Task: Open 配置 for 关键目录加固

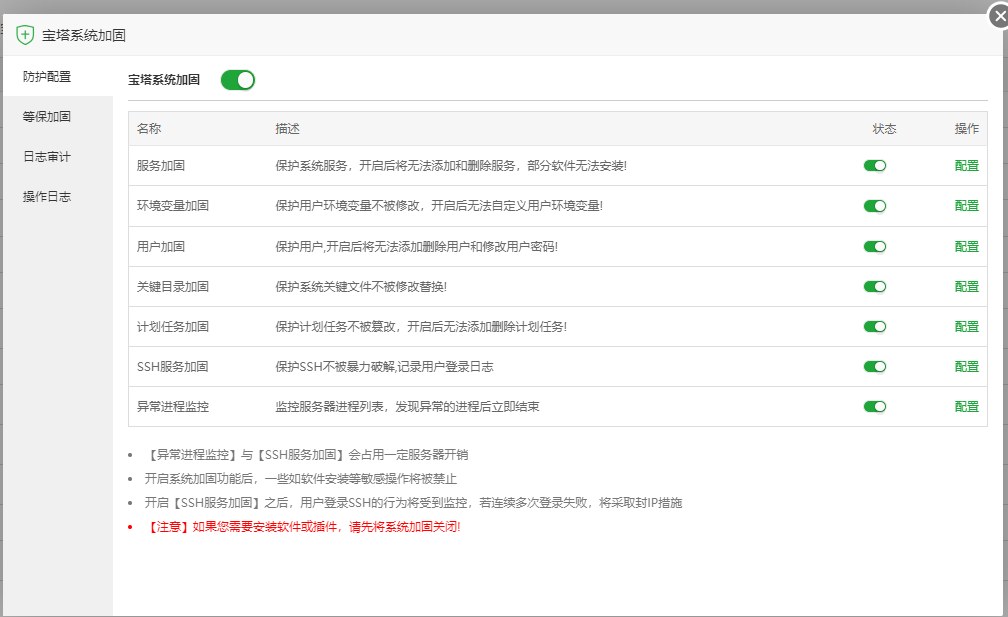Action: pos(966,287)
